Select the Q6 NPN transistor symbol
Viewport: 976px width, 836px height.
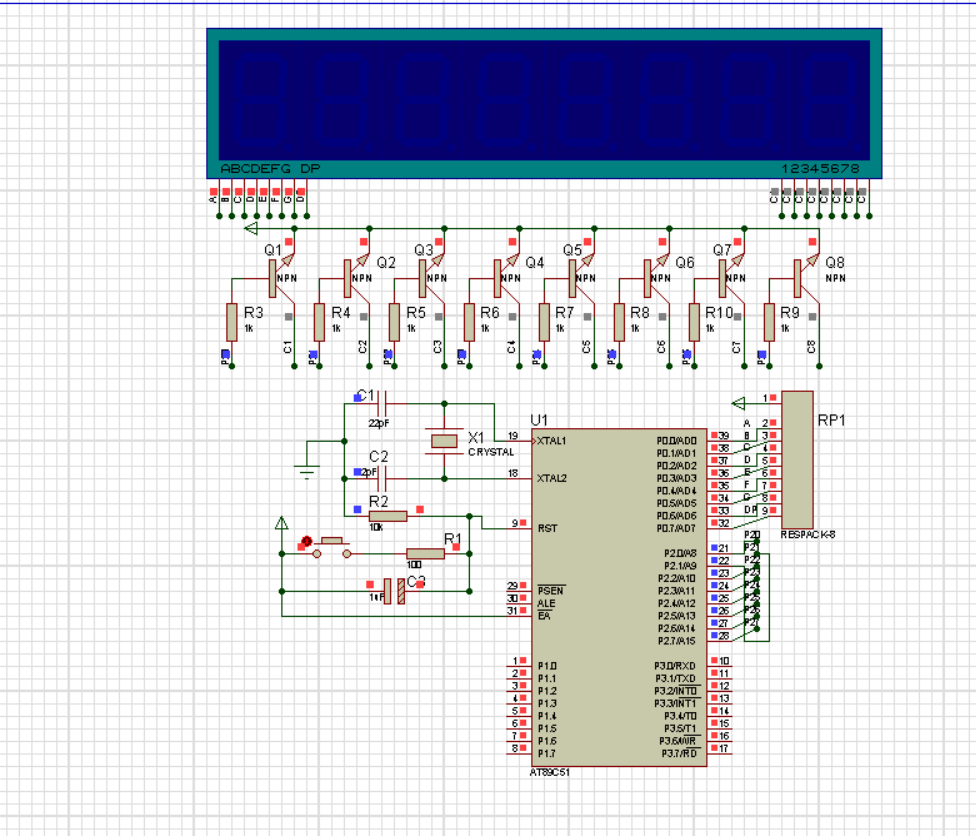pyautogui.click(x=656, y=278)
